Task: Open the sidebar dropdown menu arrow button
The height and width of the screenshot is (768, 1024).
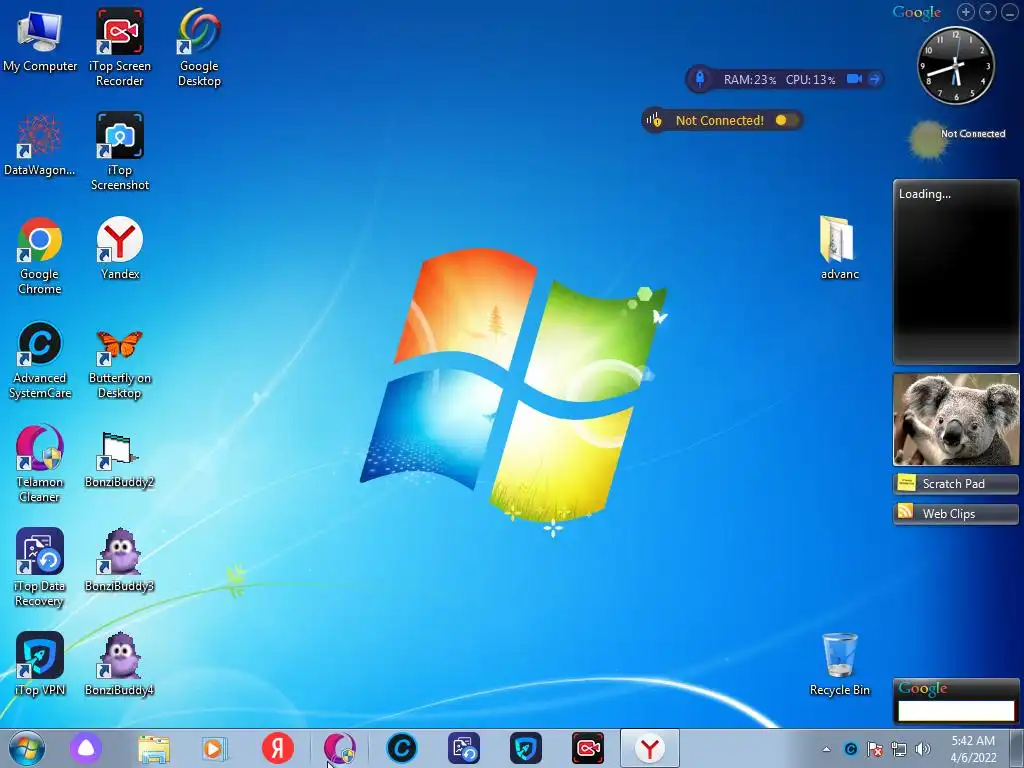Action: click(987, 12)
